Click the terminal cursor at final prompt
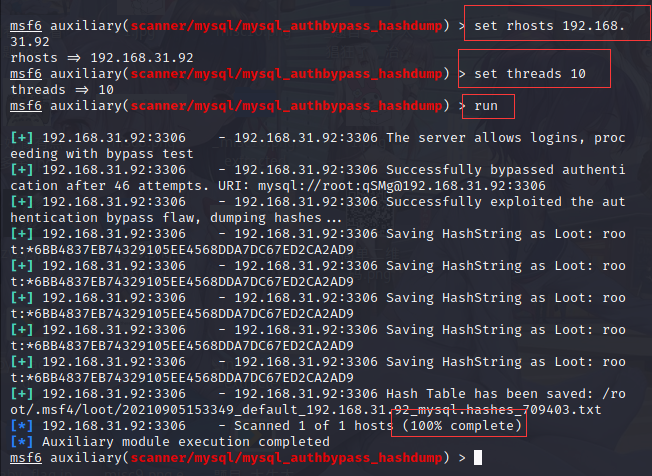Screen dimensions: 652x476 point(478,458)
